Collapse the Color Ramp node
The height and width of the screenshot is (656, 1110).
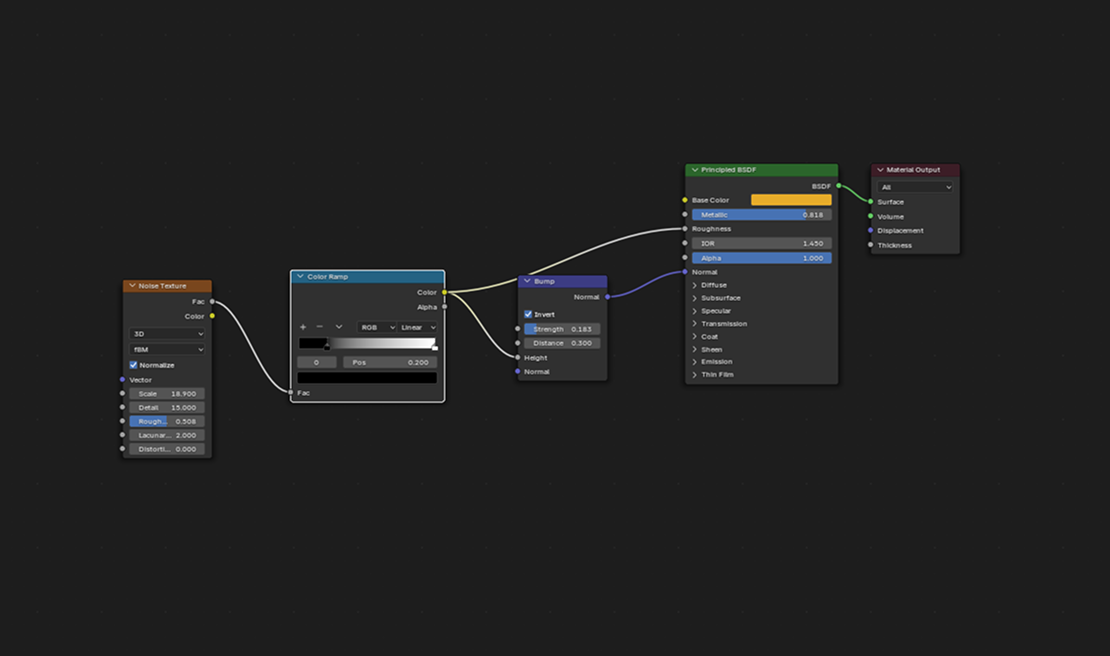(x=300, y=277)
